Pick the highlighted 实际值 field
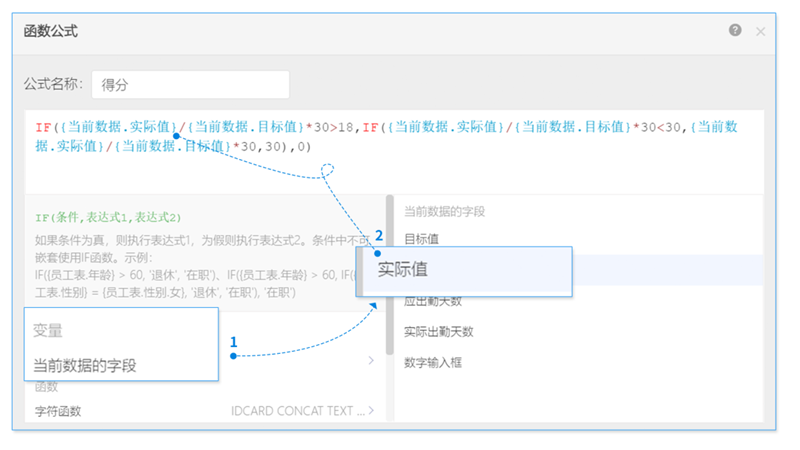The image size is (800, 450). click(x=403, y=269)
